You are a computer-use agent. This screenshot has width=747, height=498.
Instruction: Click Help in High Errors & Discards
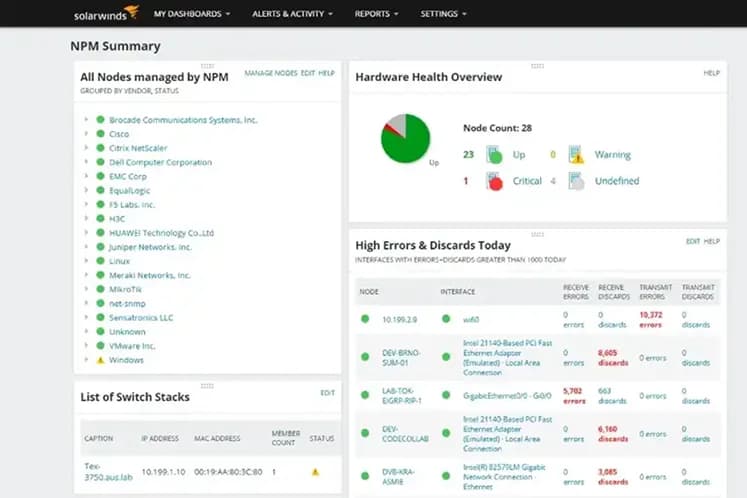coord(711,241)
